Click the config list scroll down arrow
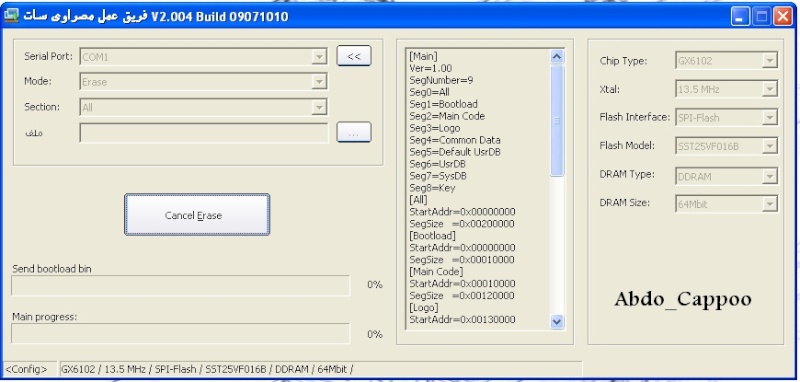 coord(557,321)
